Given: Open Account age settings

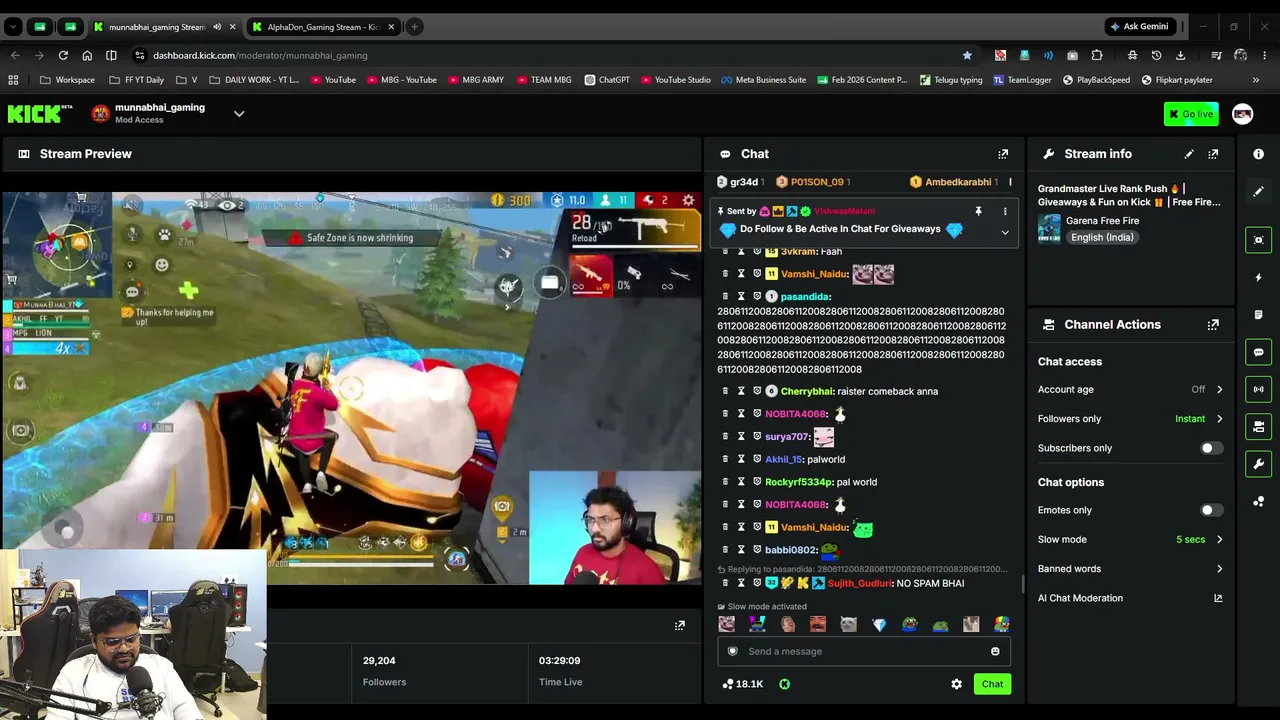Looking at the screenshot, I should (x=1130, y=389).
